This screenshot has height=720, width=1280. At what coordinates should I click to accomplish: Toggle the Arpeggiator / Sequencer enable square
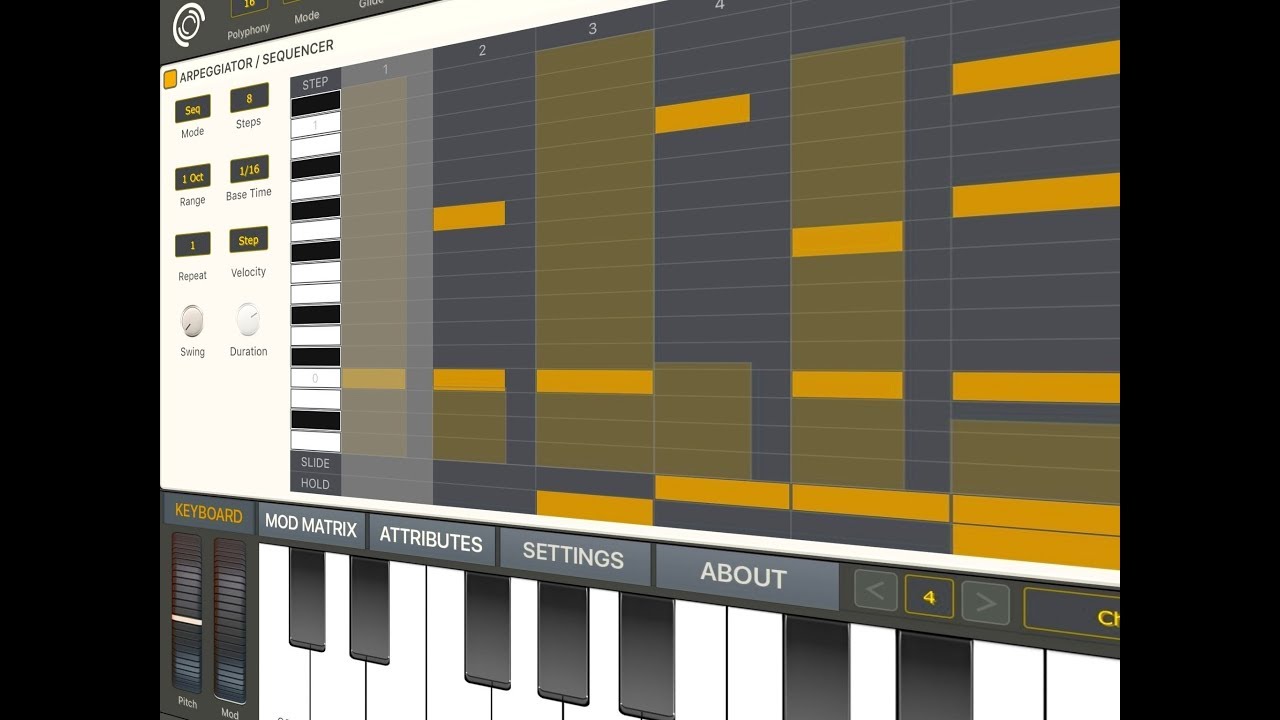point(170,79)
